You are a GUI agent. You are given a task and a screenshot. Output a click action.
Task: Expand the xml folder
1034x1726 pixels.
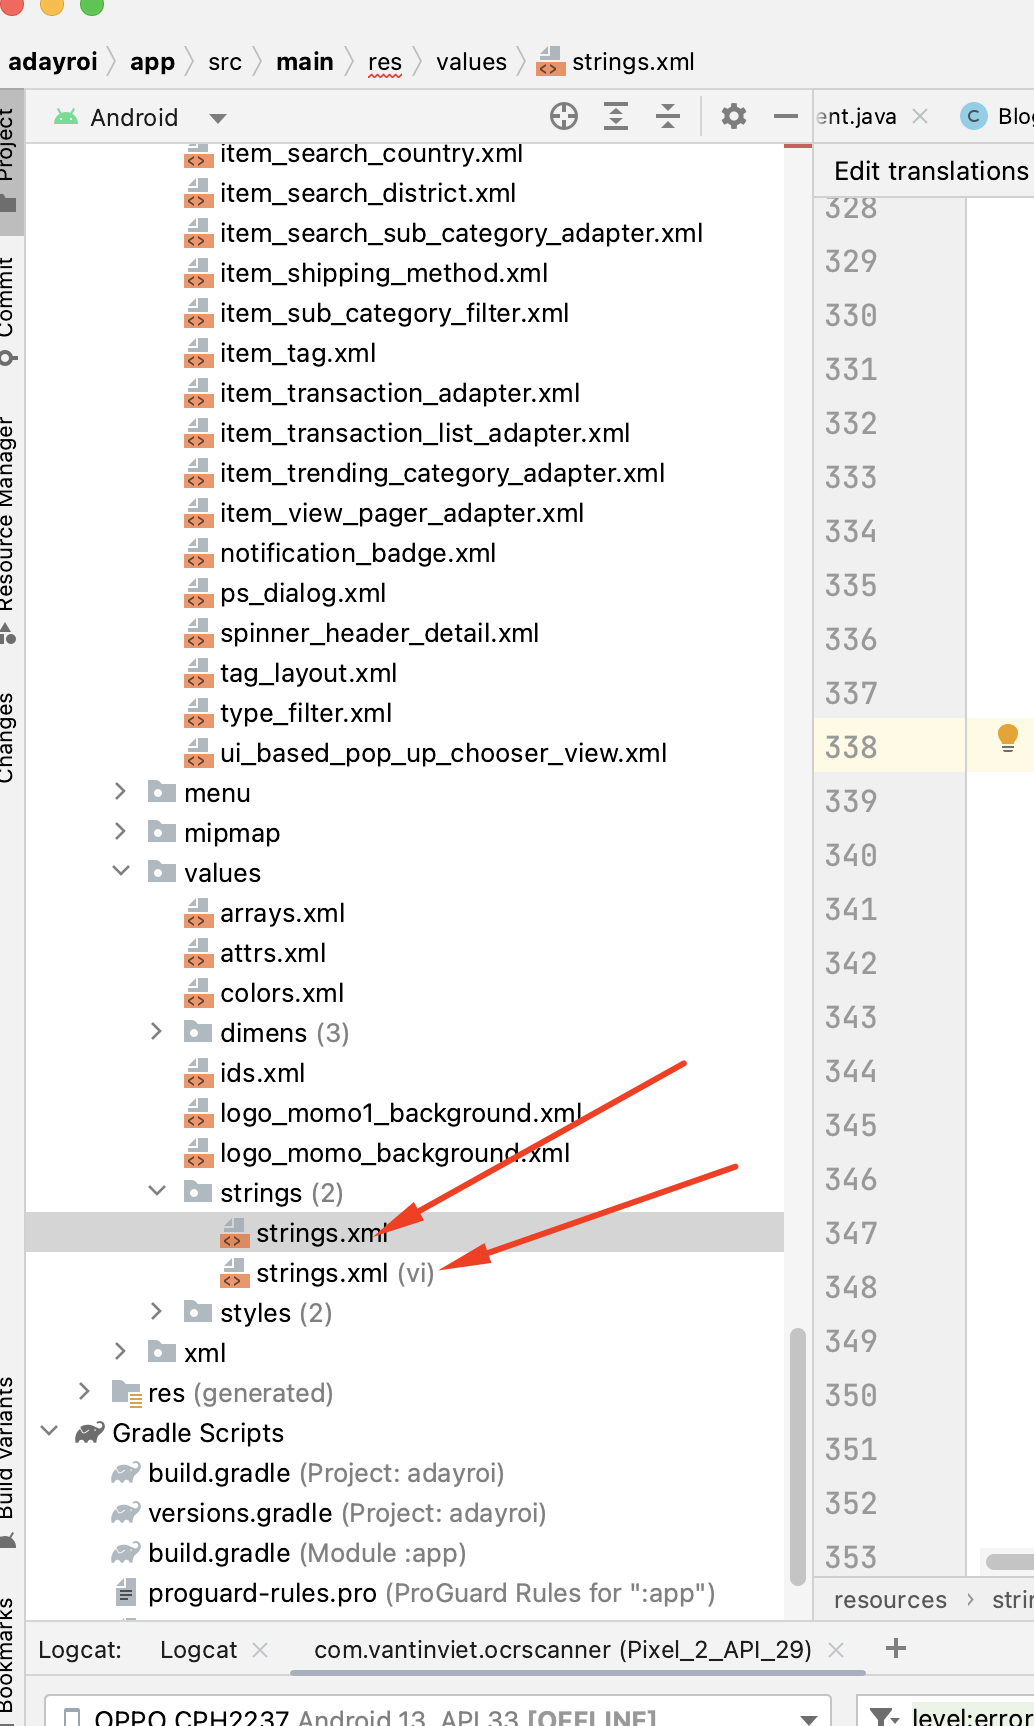(x=121, y=1352)
